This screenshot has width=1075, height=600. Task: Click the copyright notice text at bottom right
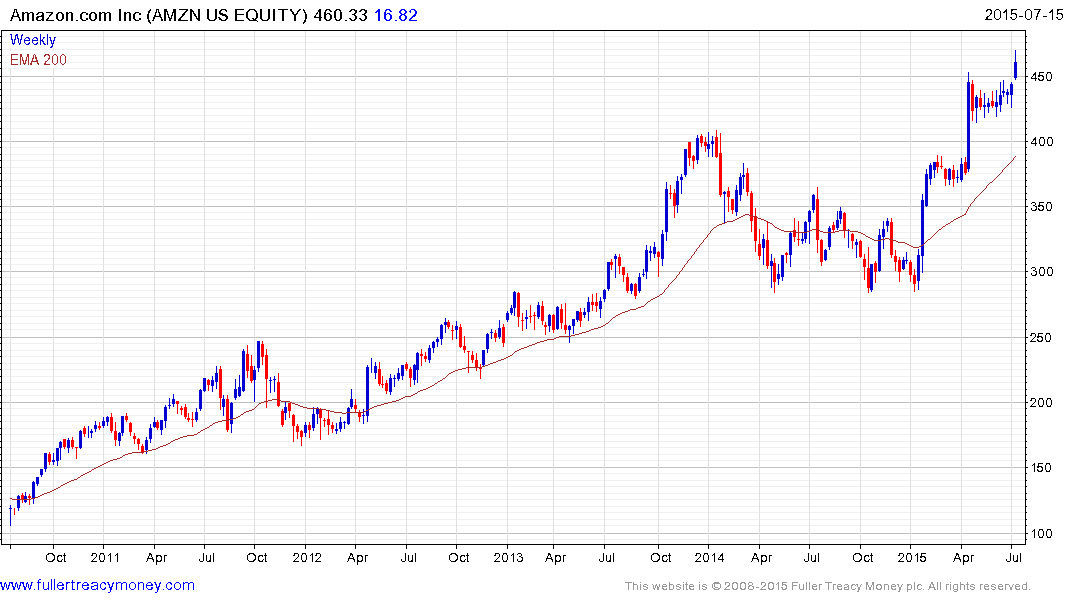click(828, 586)
